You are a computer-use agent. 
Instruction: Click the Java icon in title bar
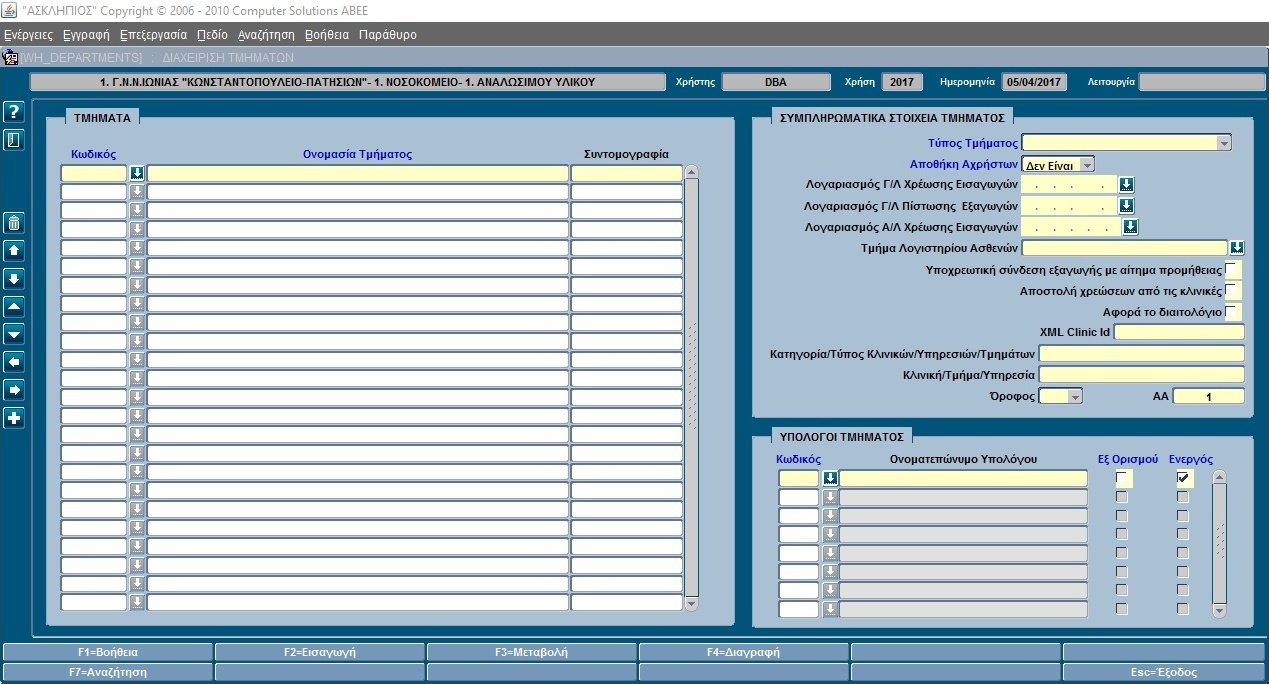[x=10, y=10]
